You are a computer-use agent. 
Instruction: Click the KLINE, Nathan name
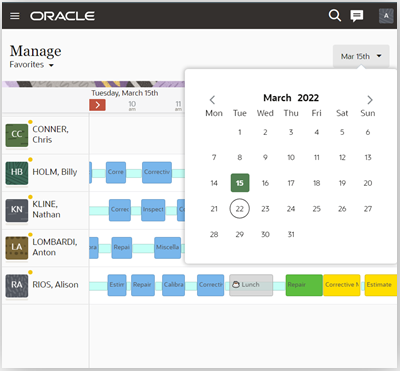coord(46,209)
